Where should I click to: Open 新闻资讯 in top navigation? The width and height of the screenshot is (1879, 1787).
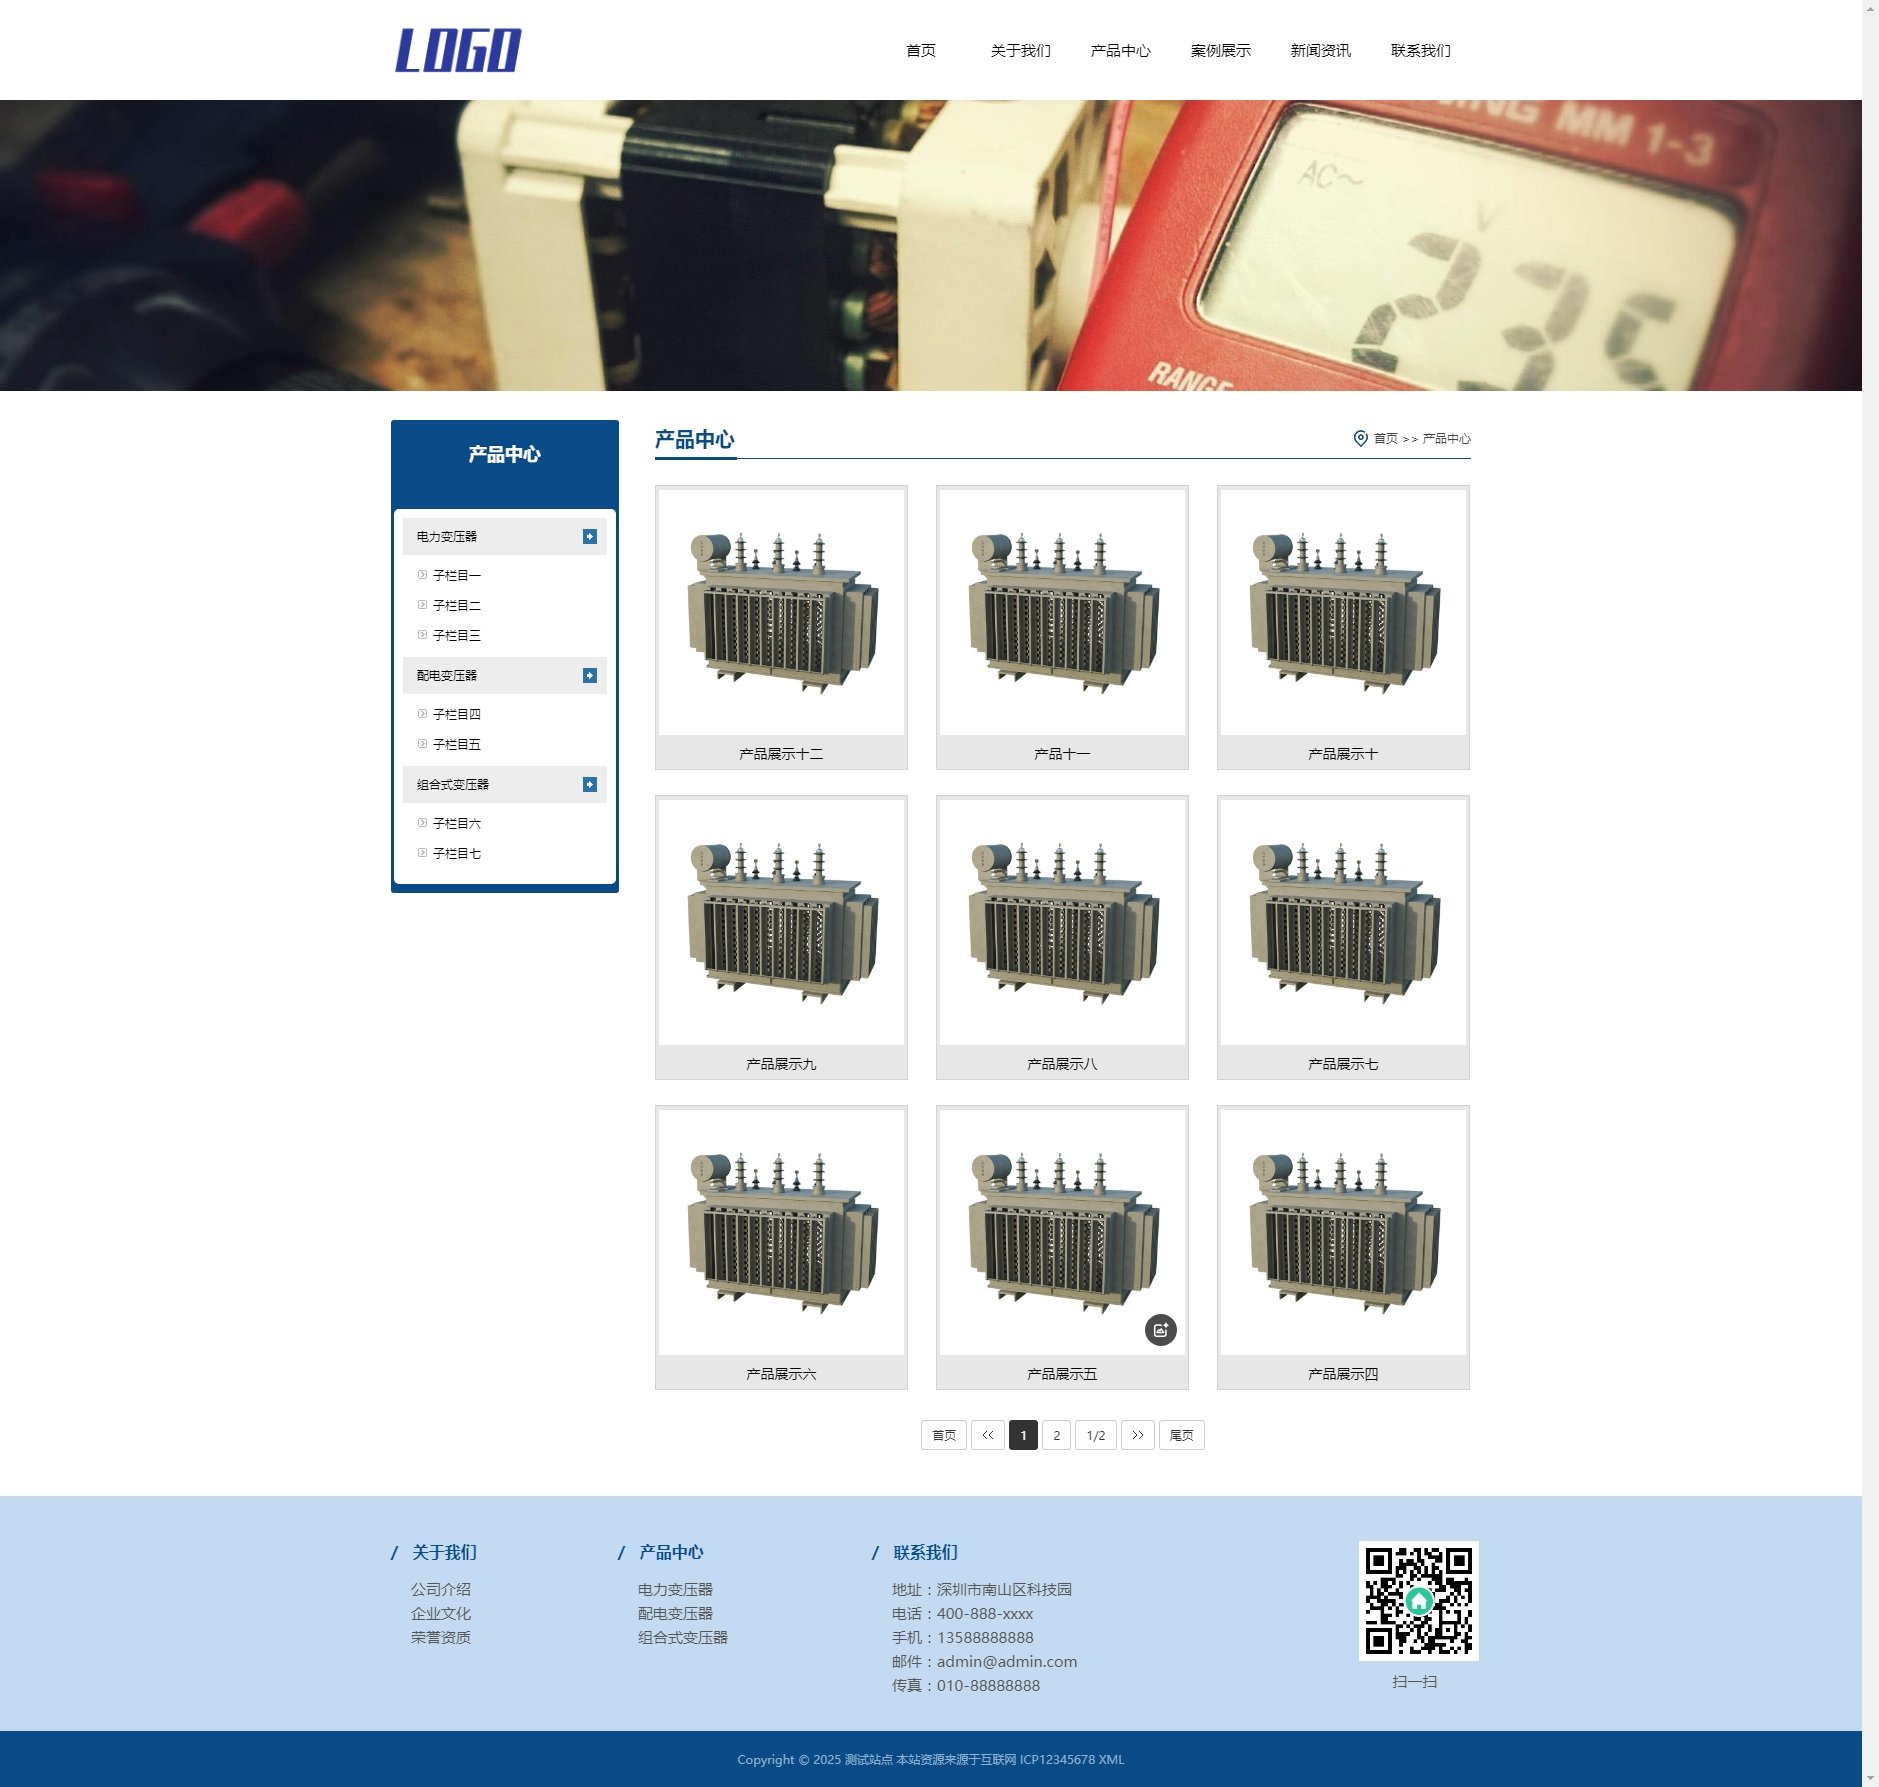click(1320, 51)
